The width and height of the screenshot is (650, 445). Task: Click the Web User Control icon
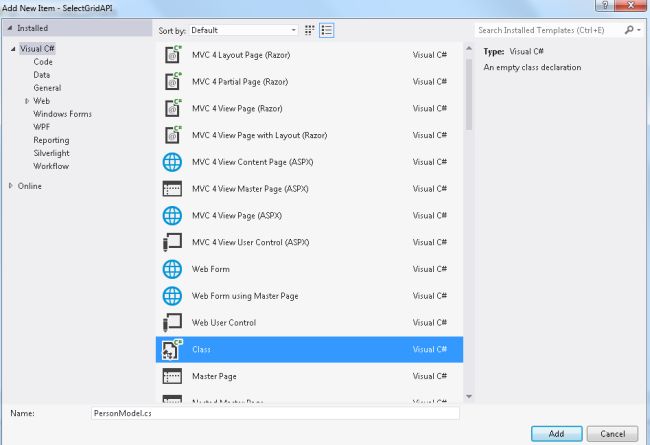click(172, 323)
